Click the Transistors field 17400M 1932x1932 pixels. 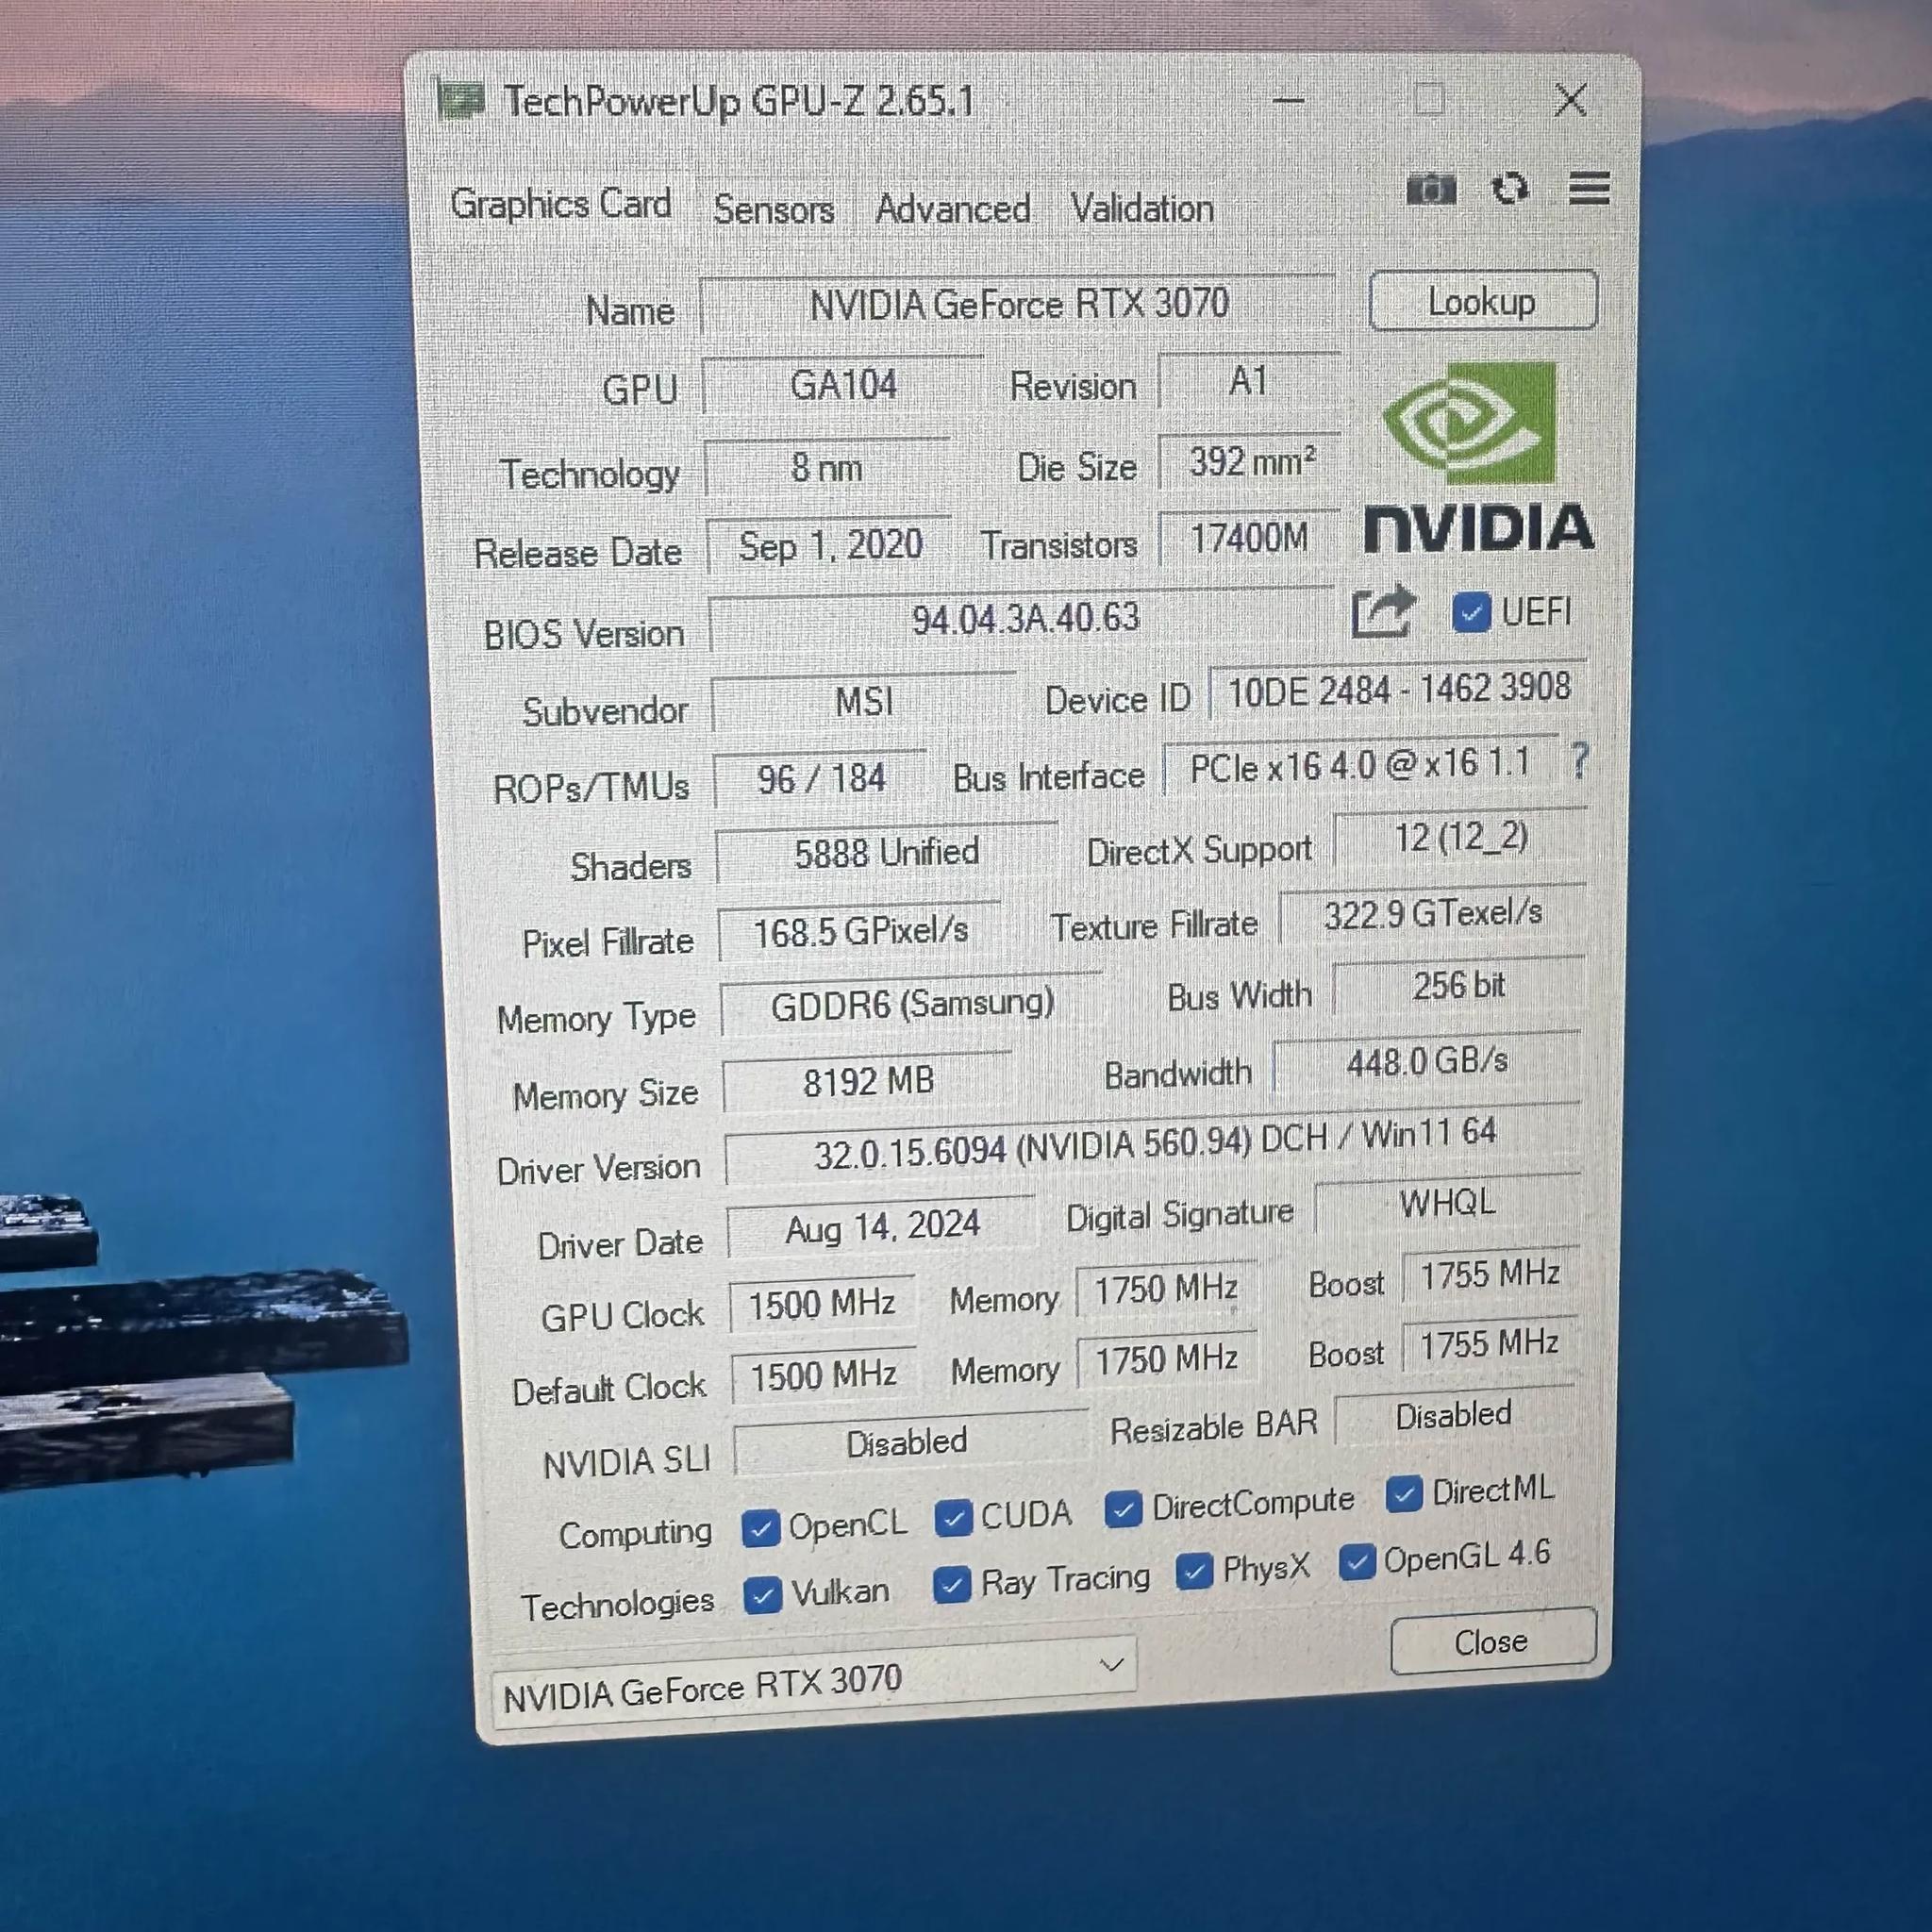tap(1248, 540)
